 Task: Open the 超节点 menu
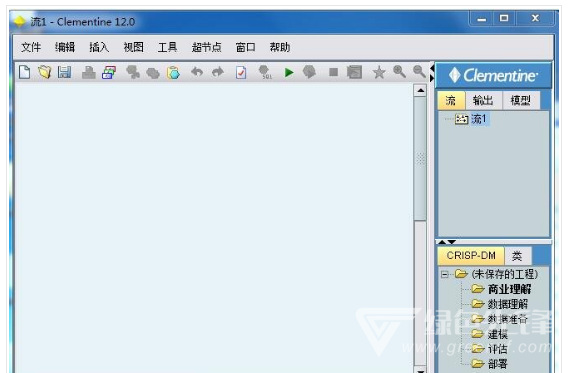[x=206, y=47]
